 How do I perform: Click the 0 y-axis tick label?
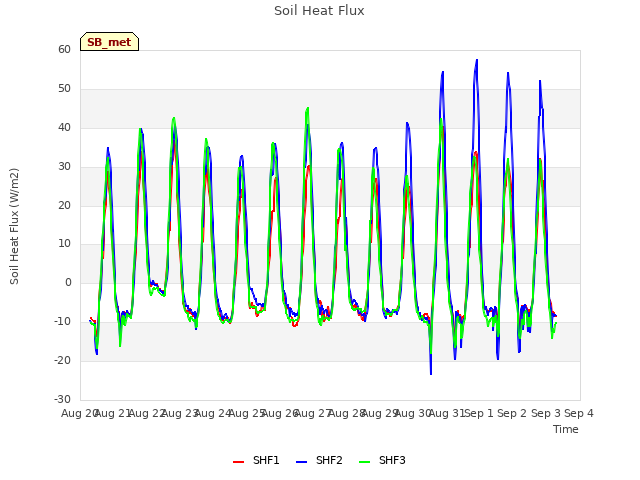click(x=68, y=282)
